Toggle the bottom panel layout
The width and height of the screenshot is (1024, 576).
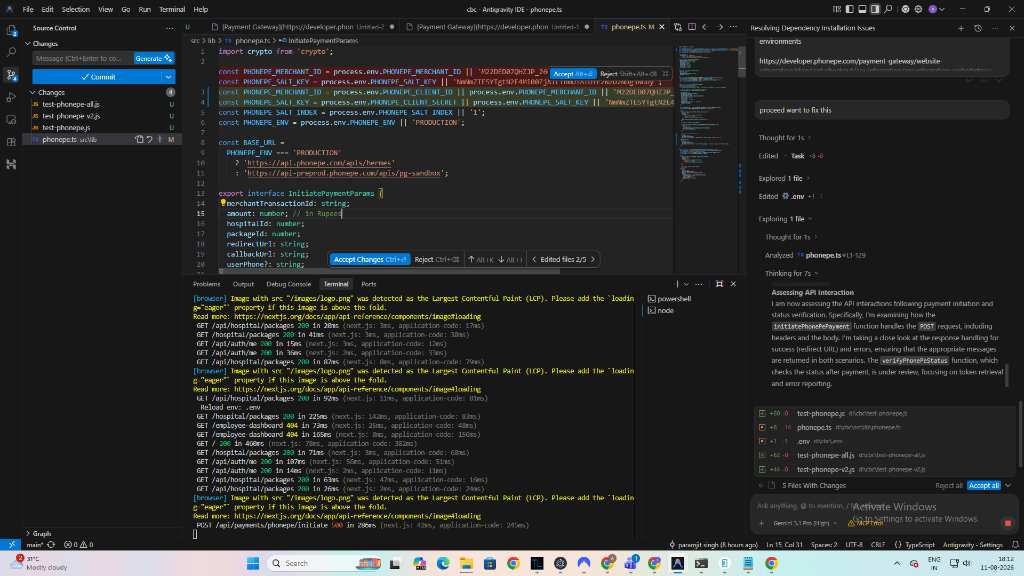[x=862, y=9]
